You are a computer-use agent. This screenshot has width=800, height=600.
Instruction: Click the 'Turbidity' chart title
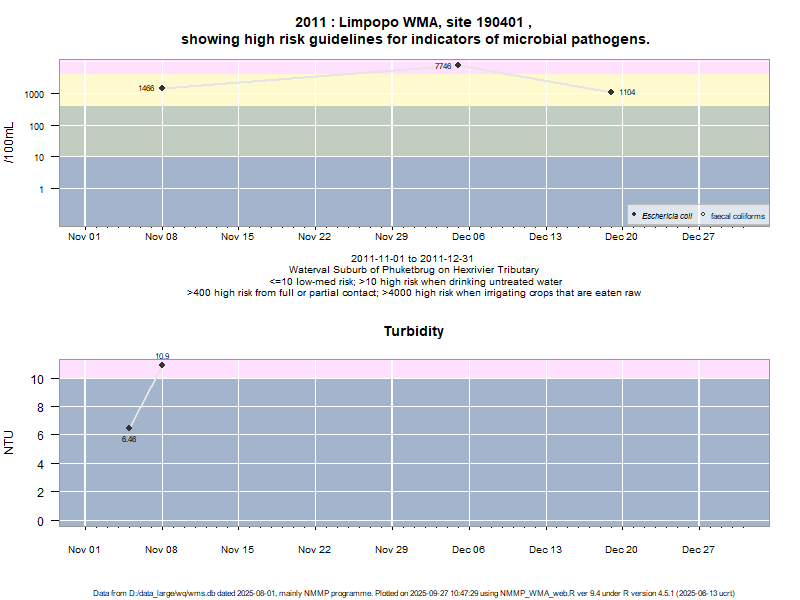(414, 331)
